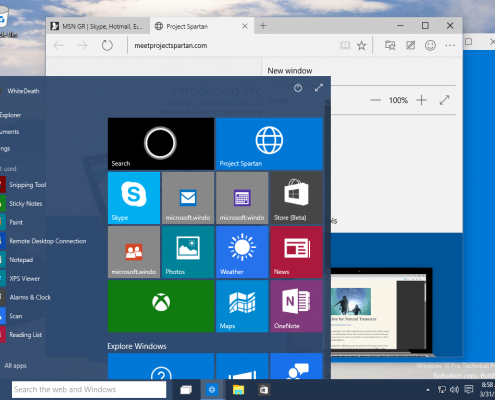Image resolution: width=495 pixels, height=400 pixels.
Task: Open the Skype tile
Action: (x=134, y=198)
